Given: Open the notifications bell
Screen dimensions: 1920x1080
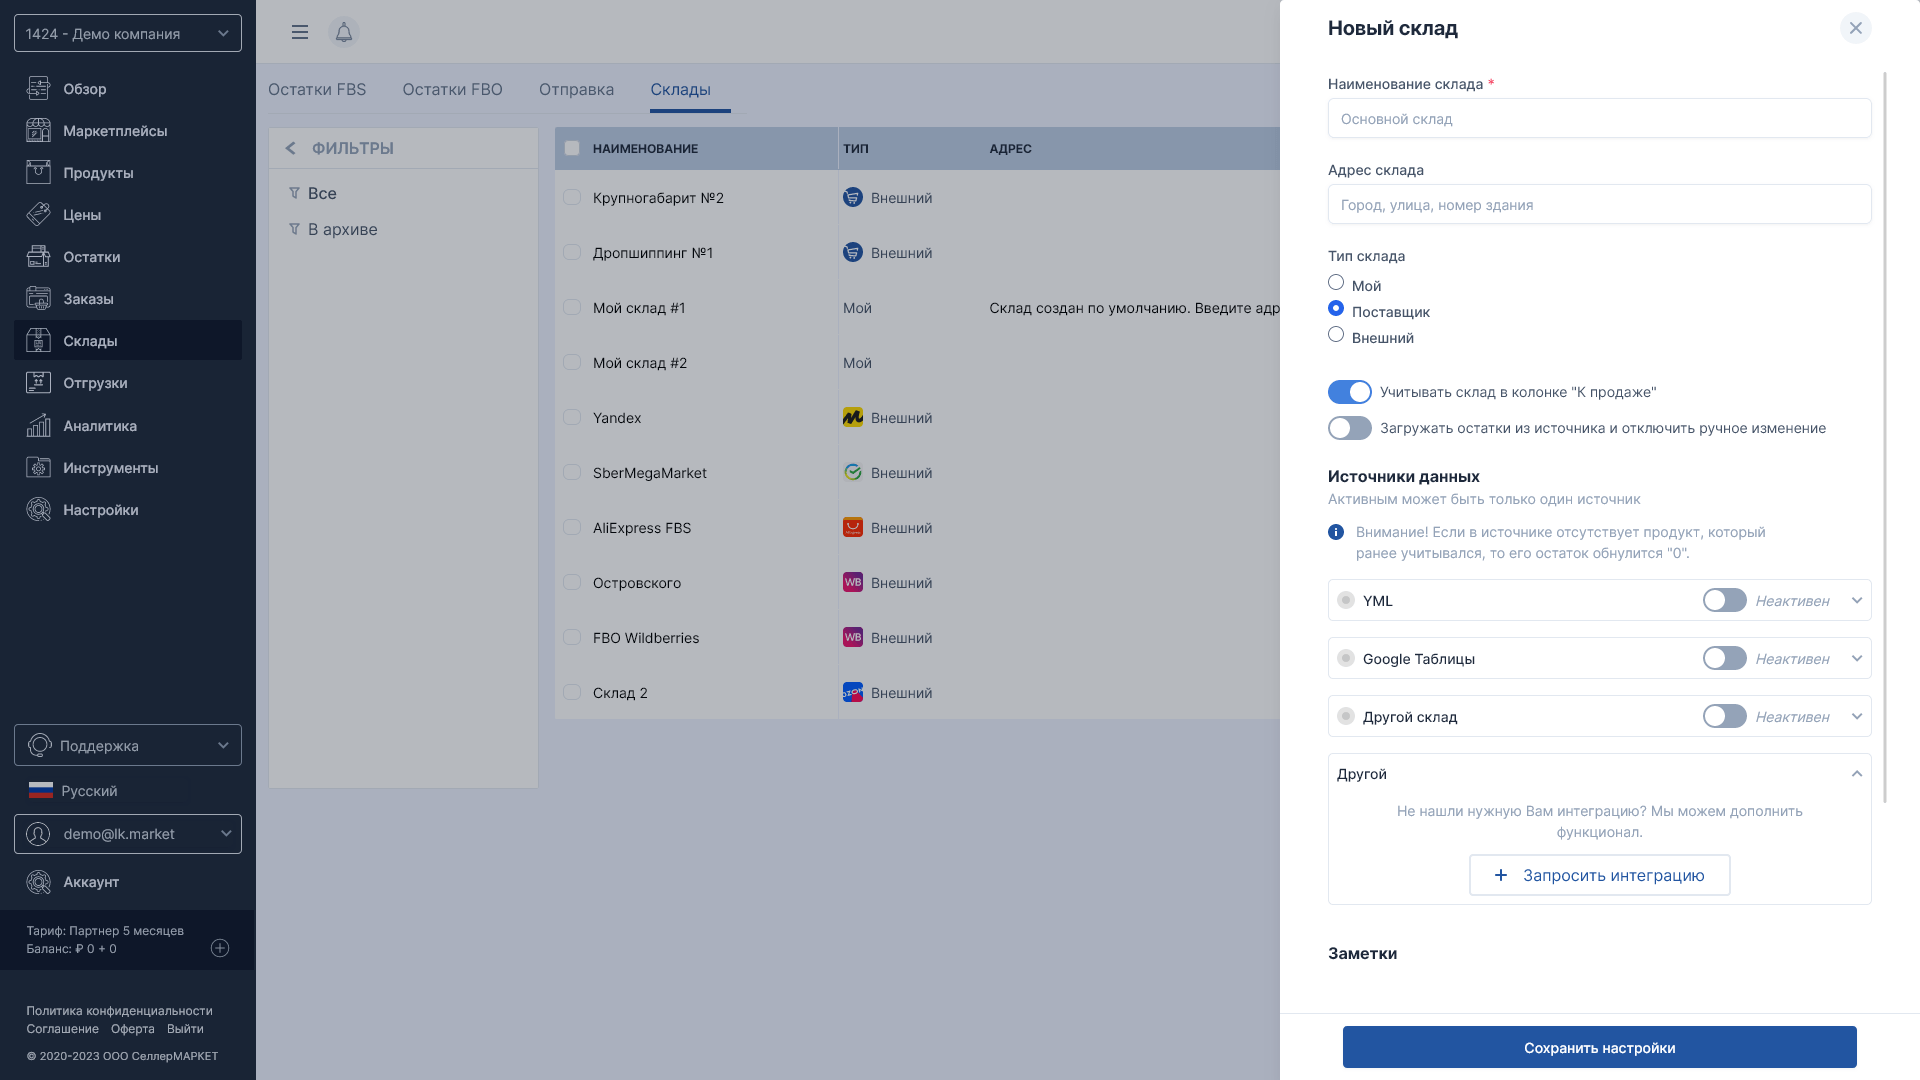Looking at the screenshot, I should click(x=344, y=32).
